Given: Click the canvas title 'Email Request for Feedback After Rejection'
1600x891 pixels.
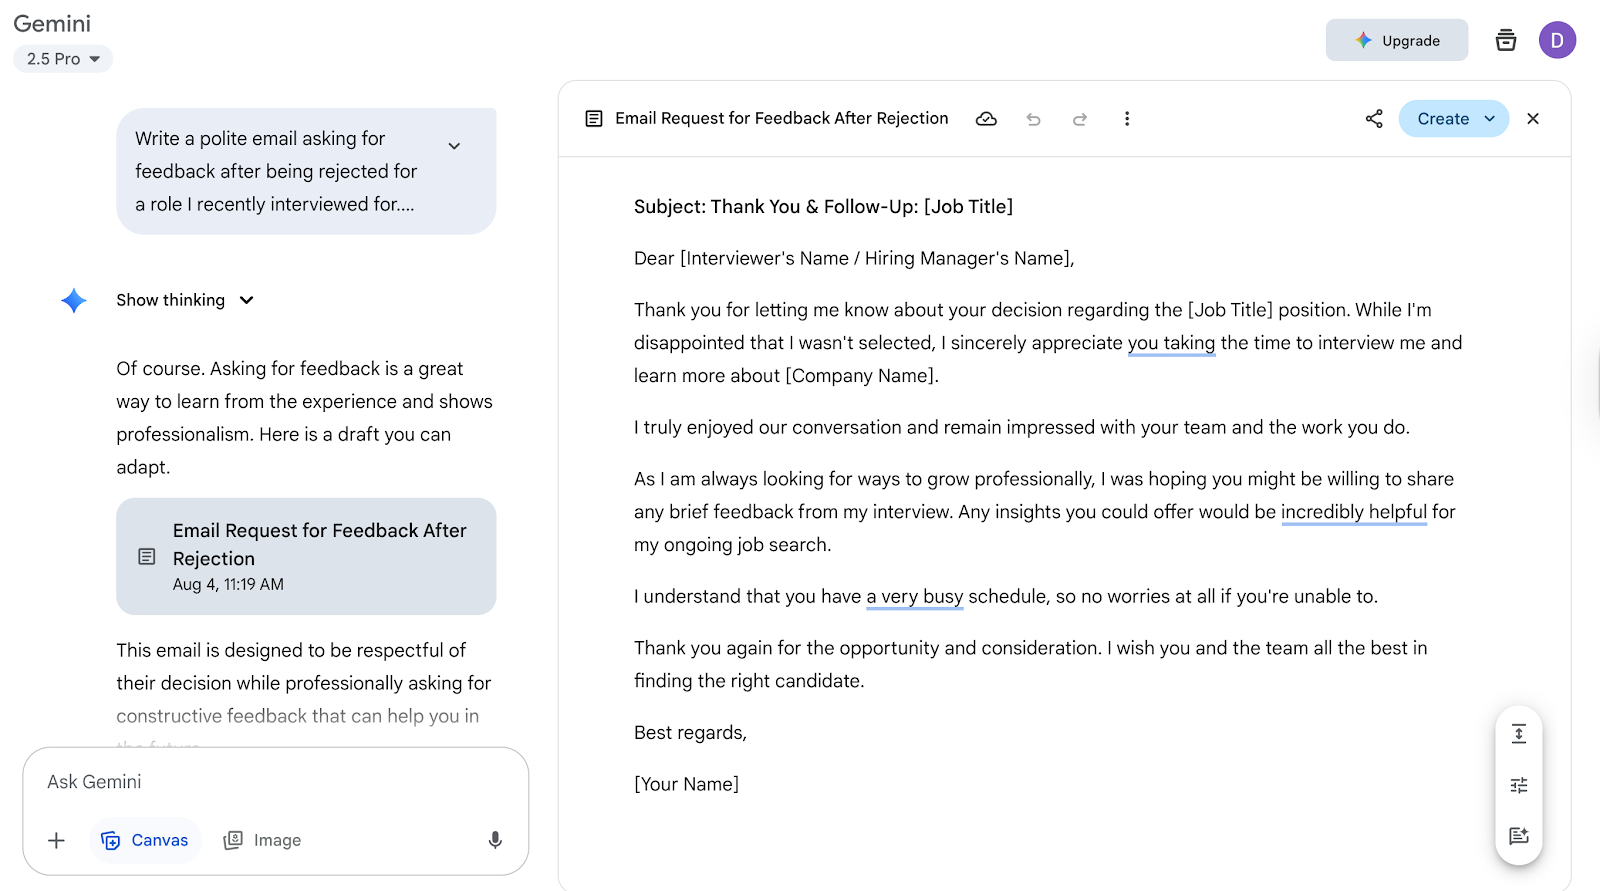Looking at the screenshot, I should (x=782, y=118).
